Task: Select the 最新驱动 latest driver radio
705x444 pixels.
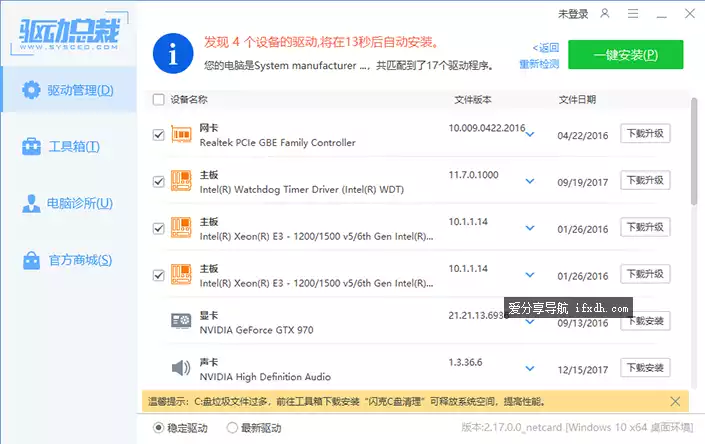Action: [232, 428]
